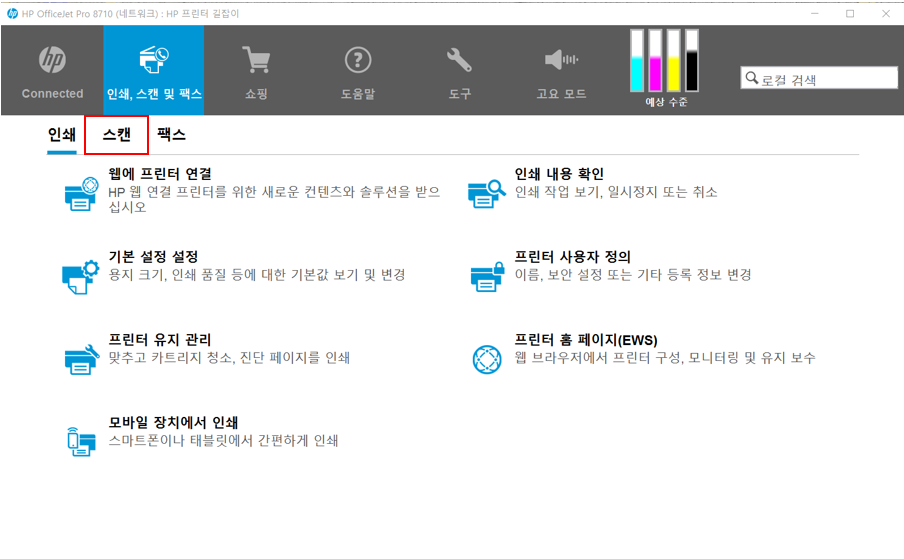Click the 모바일 장치에서 인쇄 phone printer icon
This screenshot has height=559, width=904.
[81, 442]
